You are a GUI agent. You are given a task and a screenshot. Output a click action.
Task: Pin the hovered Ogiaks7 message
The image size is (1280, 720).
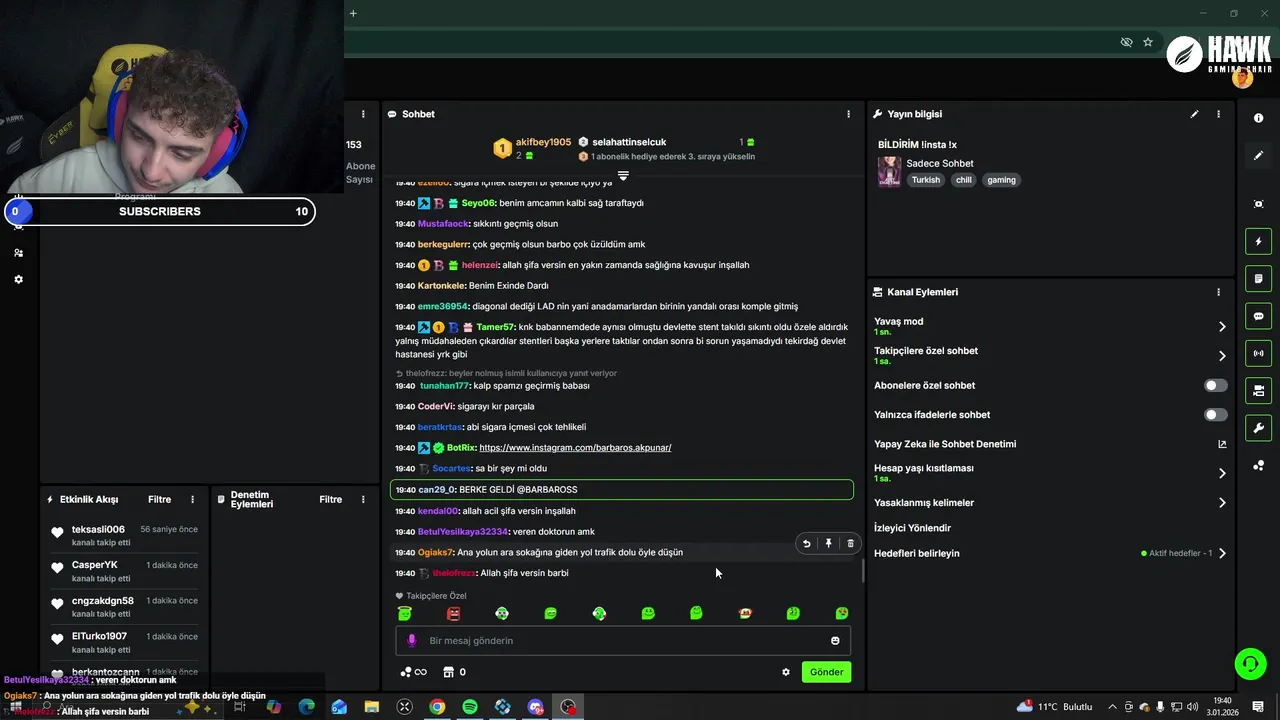(x=828, y=543)
